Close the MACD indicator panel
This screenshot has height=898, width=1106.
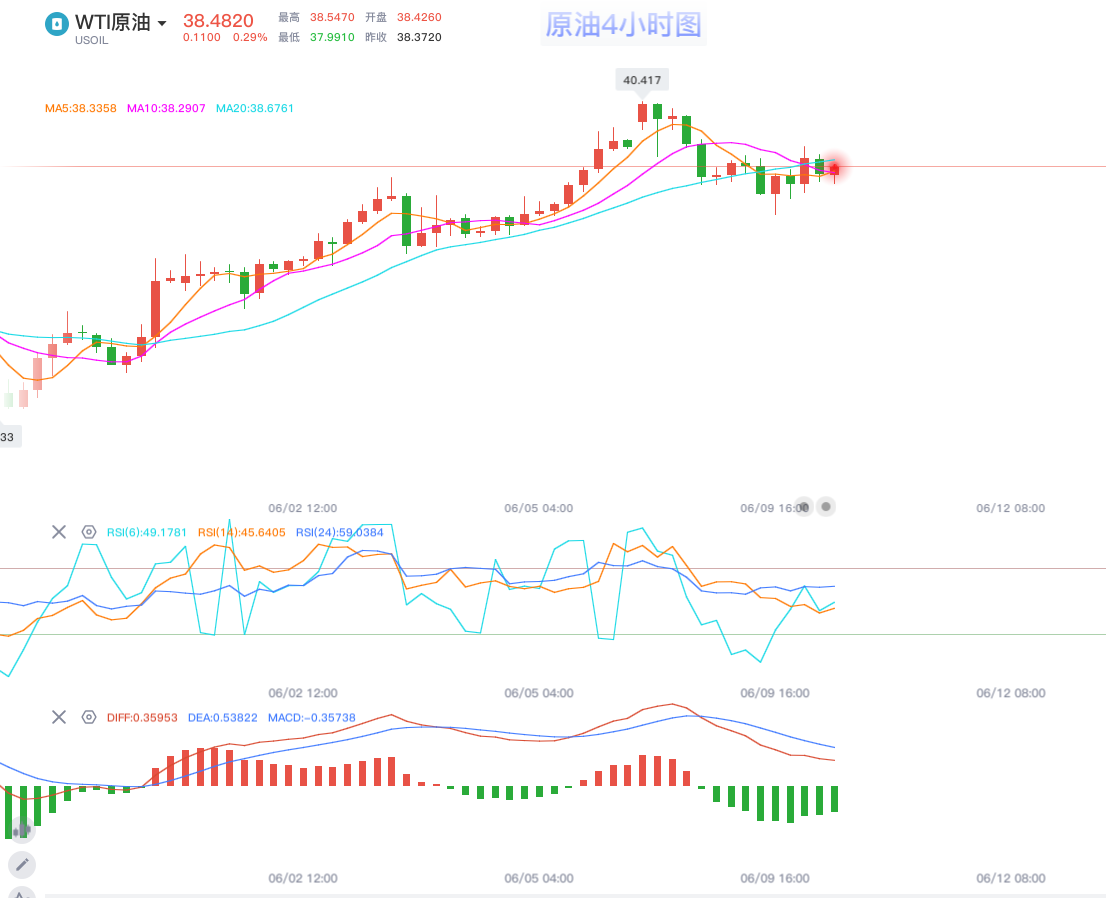pos(59,717)
